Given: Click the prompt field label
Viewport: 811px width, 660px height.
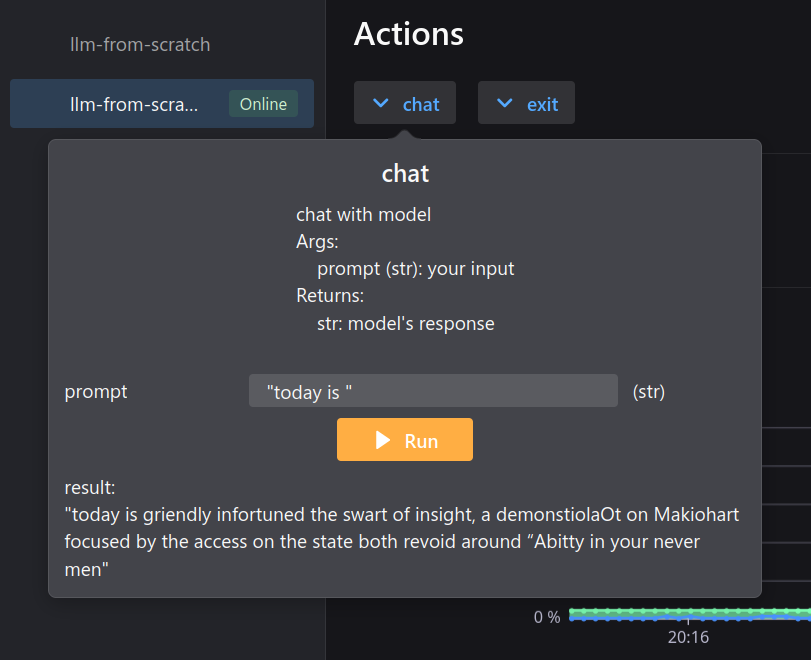Looking at the screenshot, I should click(96, 392).
